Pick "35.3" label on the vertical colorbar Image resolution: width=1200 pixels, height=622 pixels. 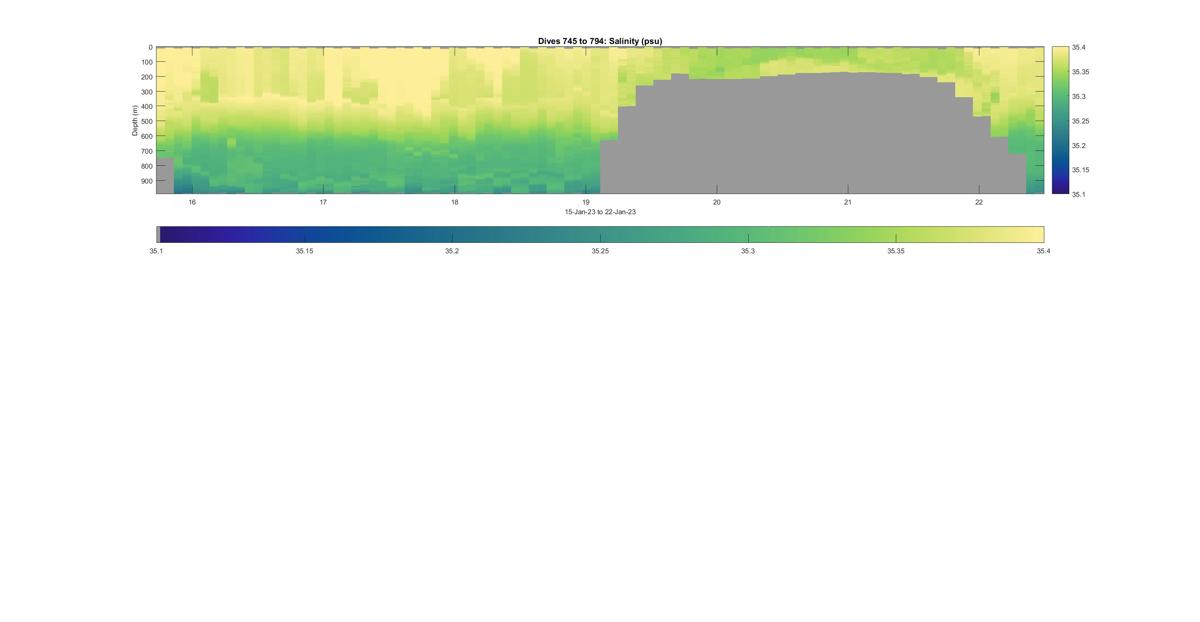[1078, 96]
